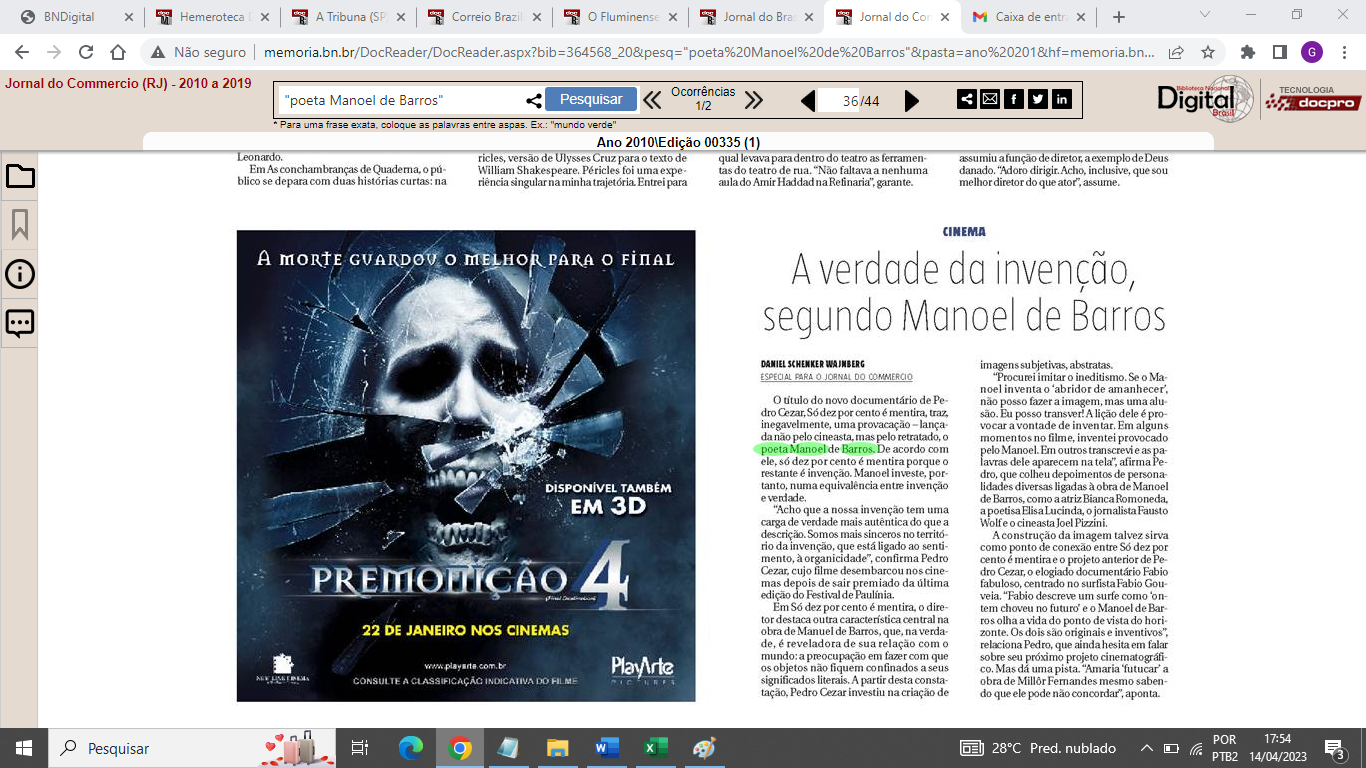This screenshot has width=1366, height=768.
Task: Reload the page
Action: coord(86,52)
